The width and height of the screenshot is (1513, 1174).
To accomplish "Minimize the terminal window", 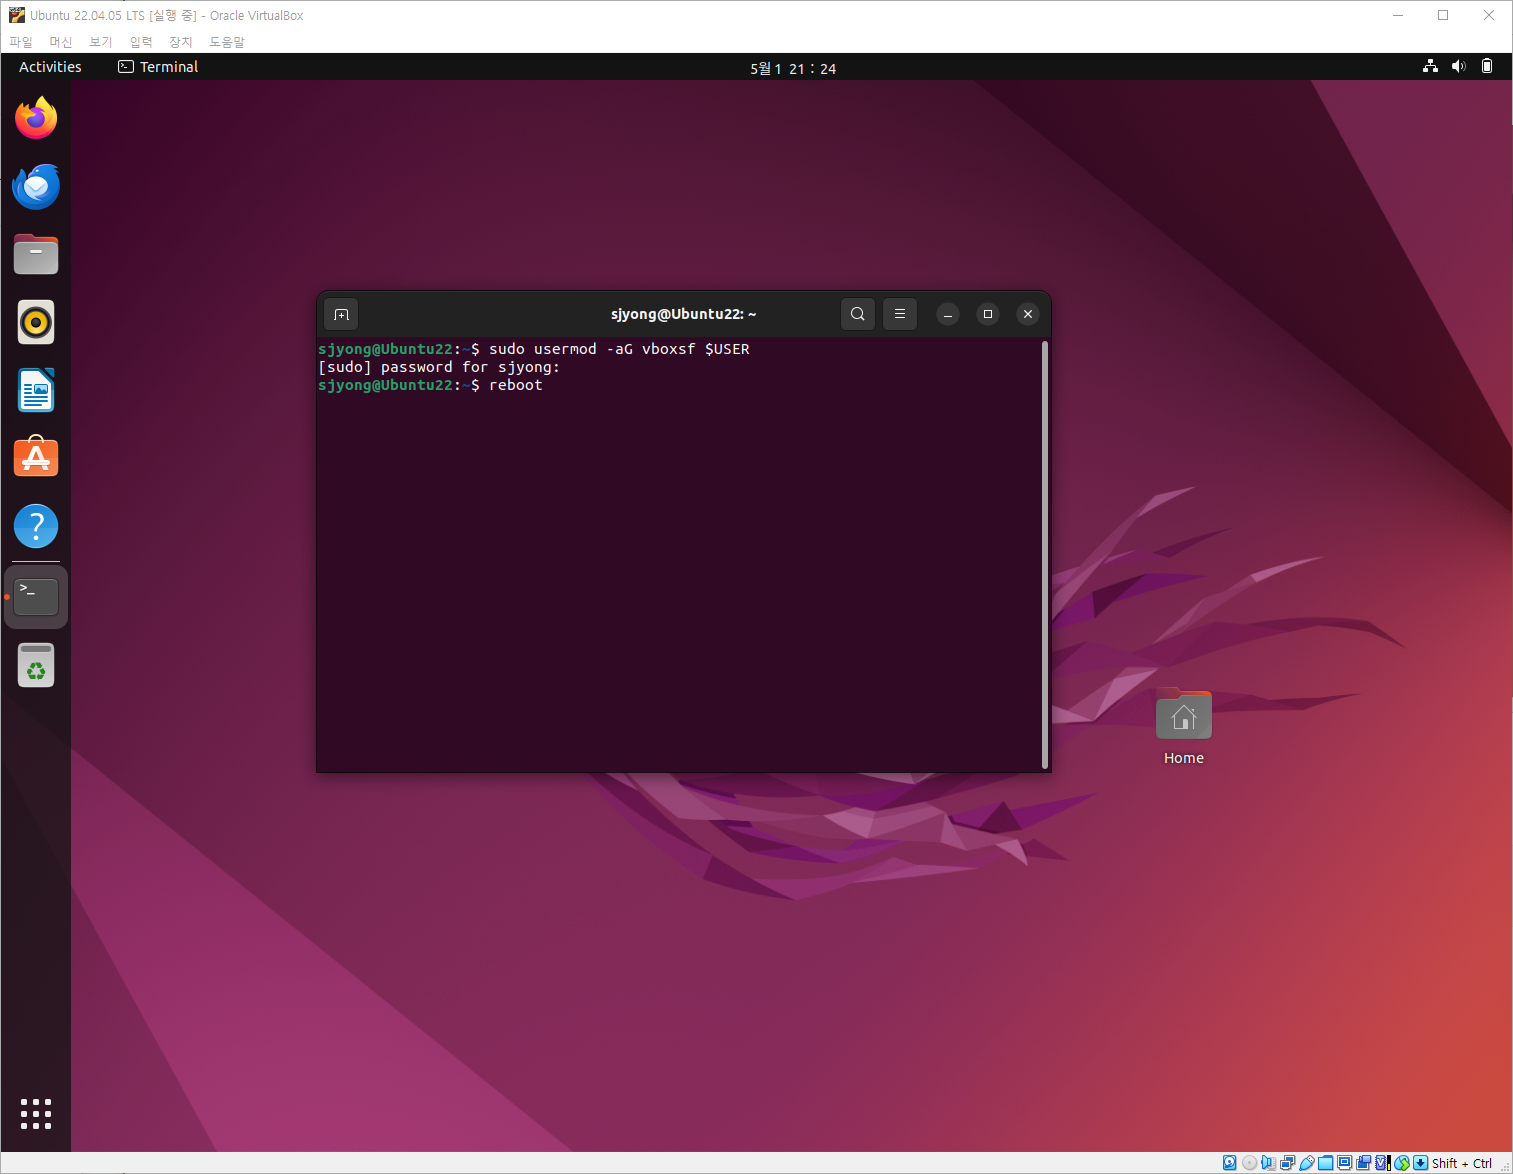I will click(x=948, y=314).
